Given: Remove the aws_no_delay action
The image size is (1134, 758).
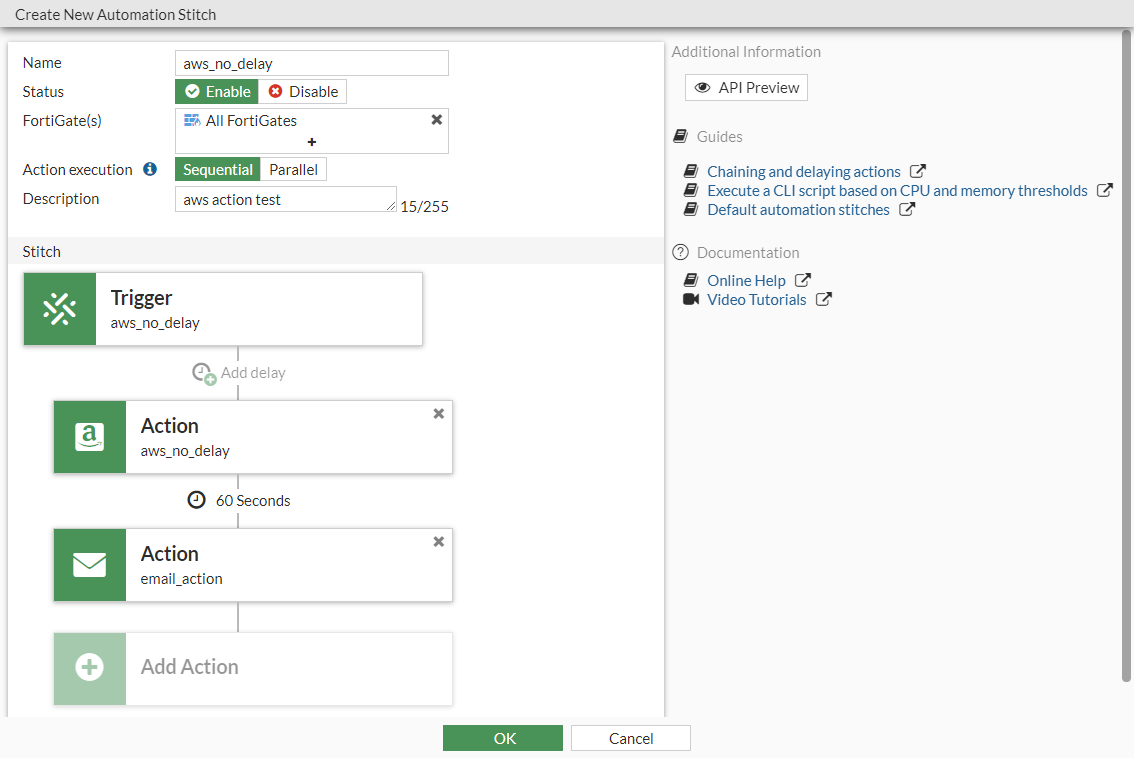Looking at the screenshot, I should pyautogui.click(x=438, y=414).
